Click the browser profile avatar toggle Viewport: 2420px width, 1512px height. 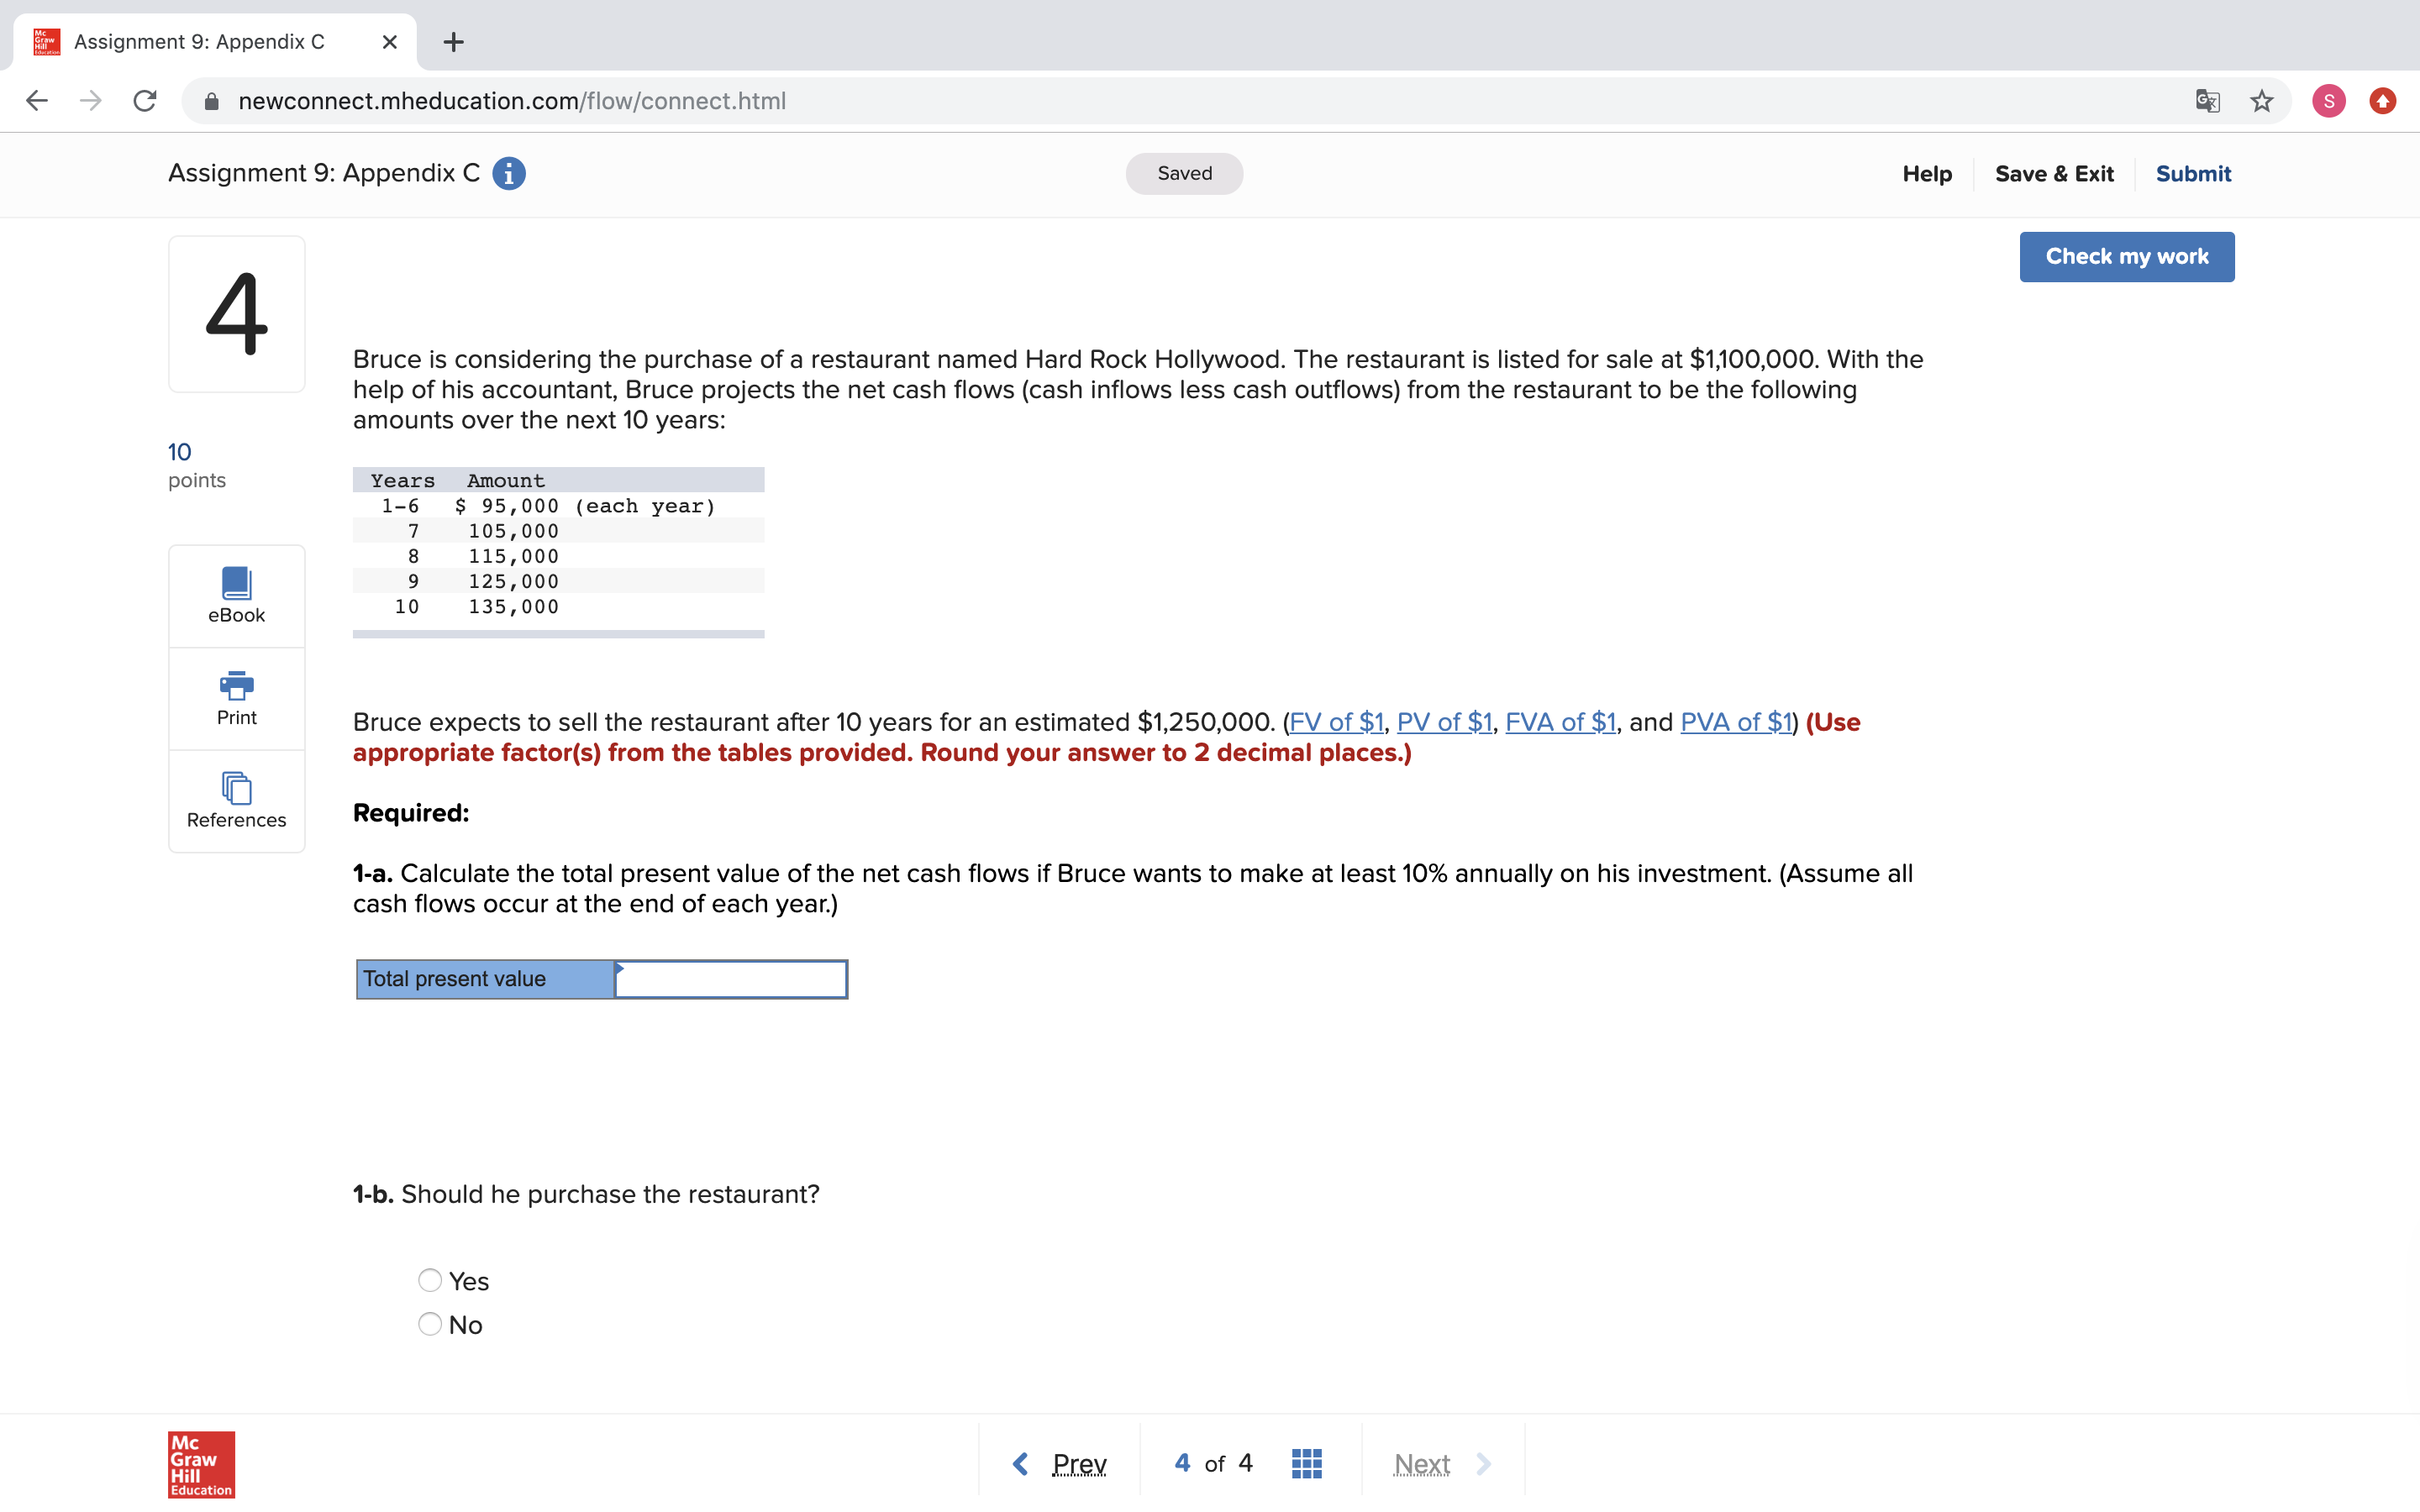coord(2328,100)
